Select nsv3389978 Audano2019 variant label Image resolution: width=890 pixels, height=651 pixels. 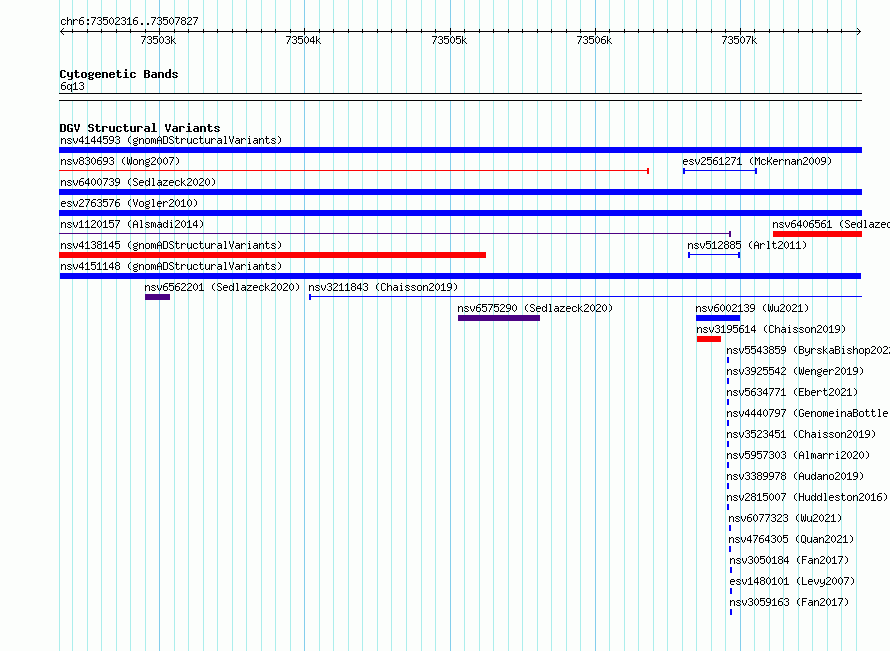click(795, 476)
